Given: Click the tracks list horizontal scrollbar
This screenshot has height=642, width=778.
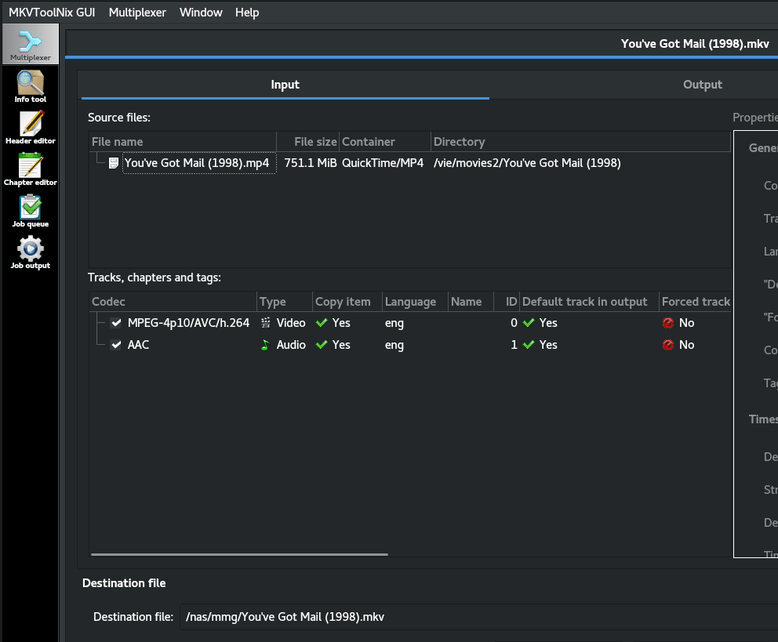Looking at the screenshot, I should coord(239,554).
